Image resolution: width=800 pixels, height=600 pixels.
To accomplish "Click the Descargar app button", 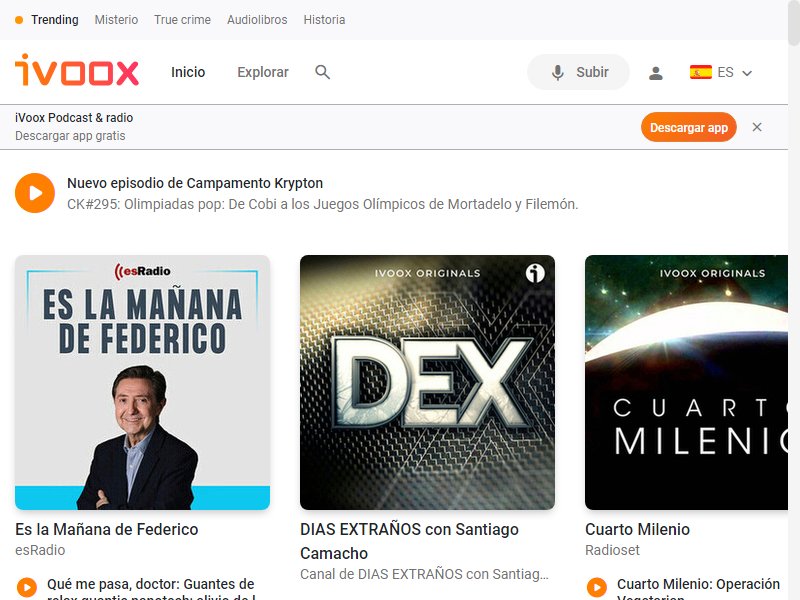I will [689, 127].
